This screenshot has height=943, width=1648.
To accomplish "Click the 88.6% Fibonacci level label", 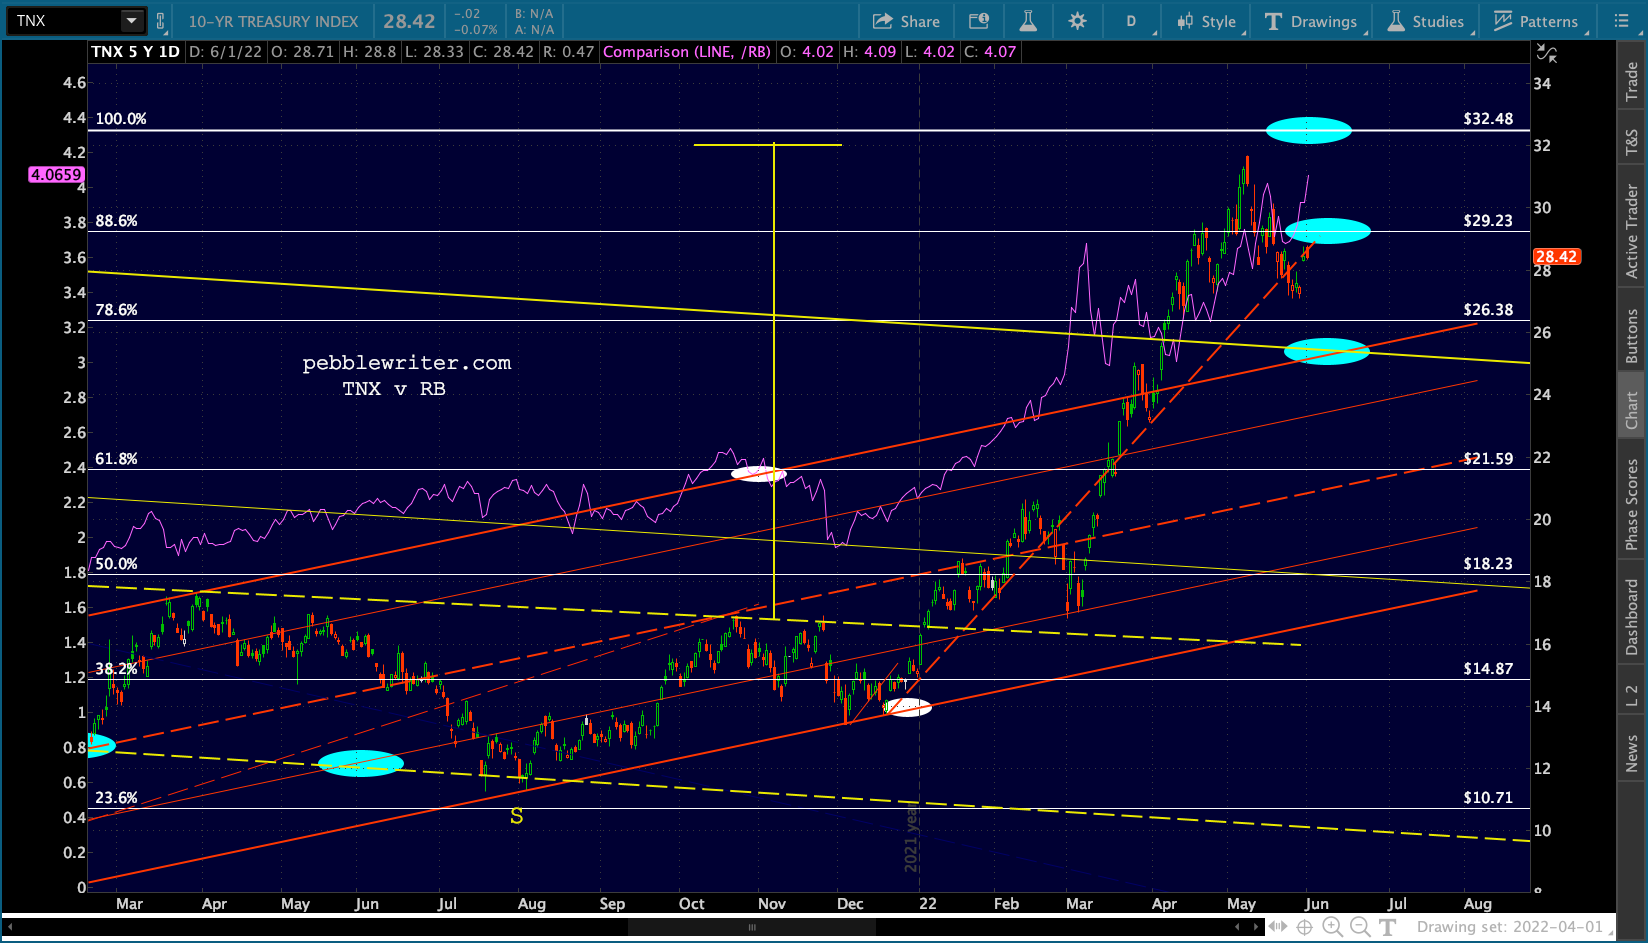I will coord(116,221).
